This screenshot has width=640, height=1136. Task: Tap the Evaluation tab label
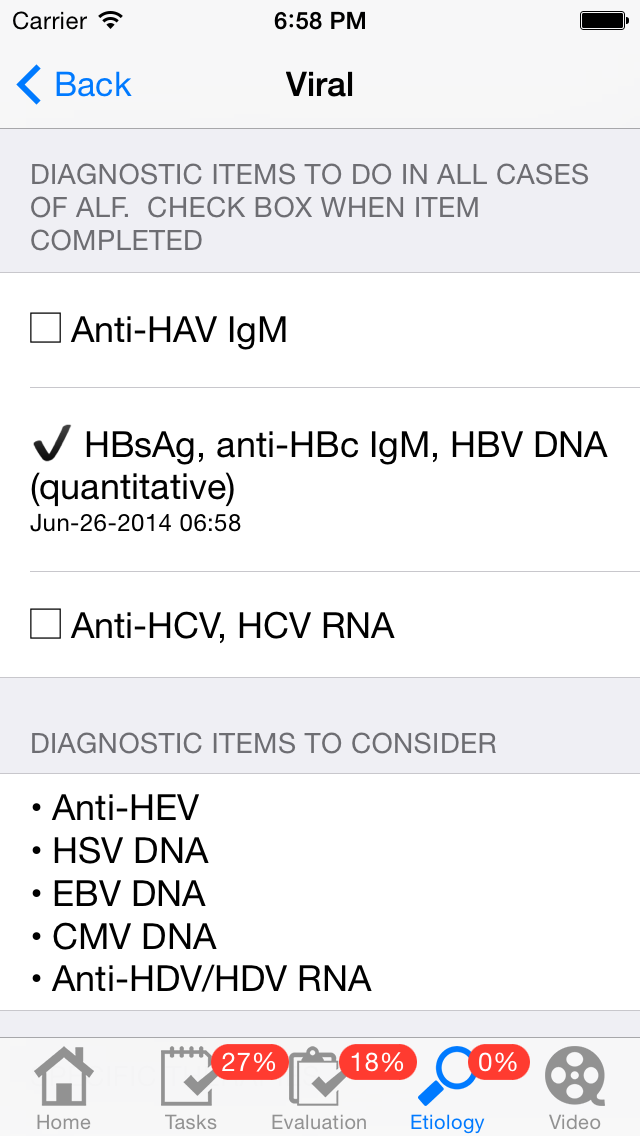tap(319, 1122)
